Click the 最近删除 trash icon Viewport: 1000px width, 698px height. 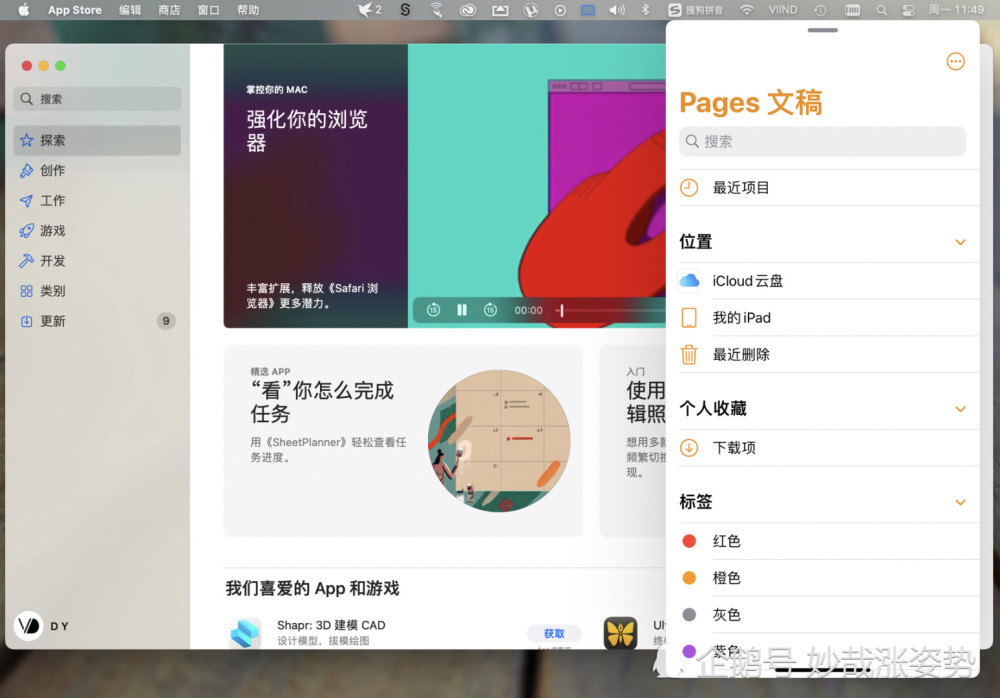[689, 355]
